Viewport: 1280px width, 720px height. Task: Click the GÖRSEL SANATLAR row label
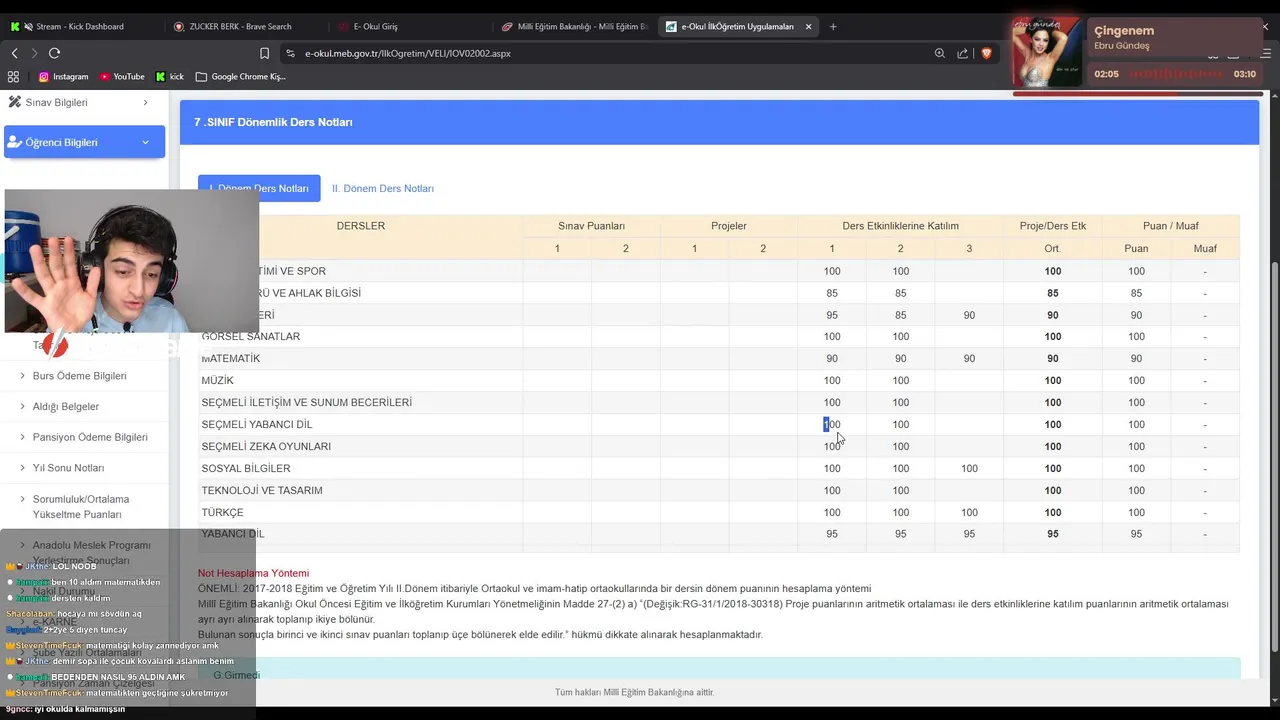pos(251,337)
